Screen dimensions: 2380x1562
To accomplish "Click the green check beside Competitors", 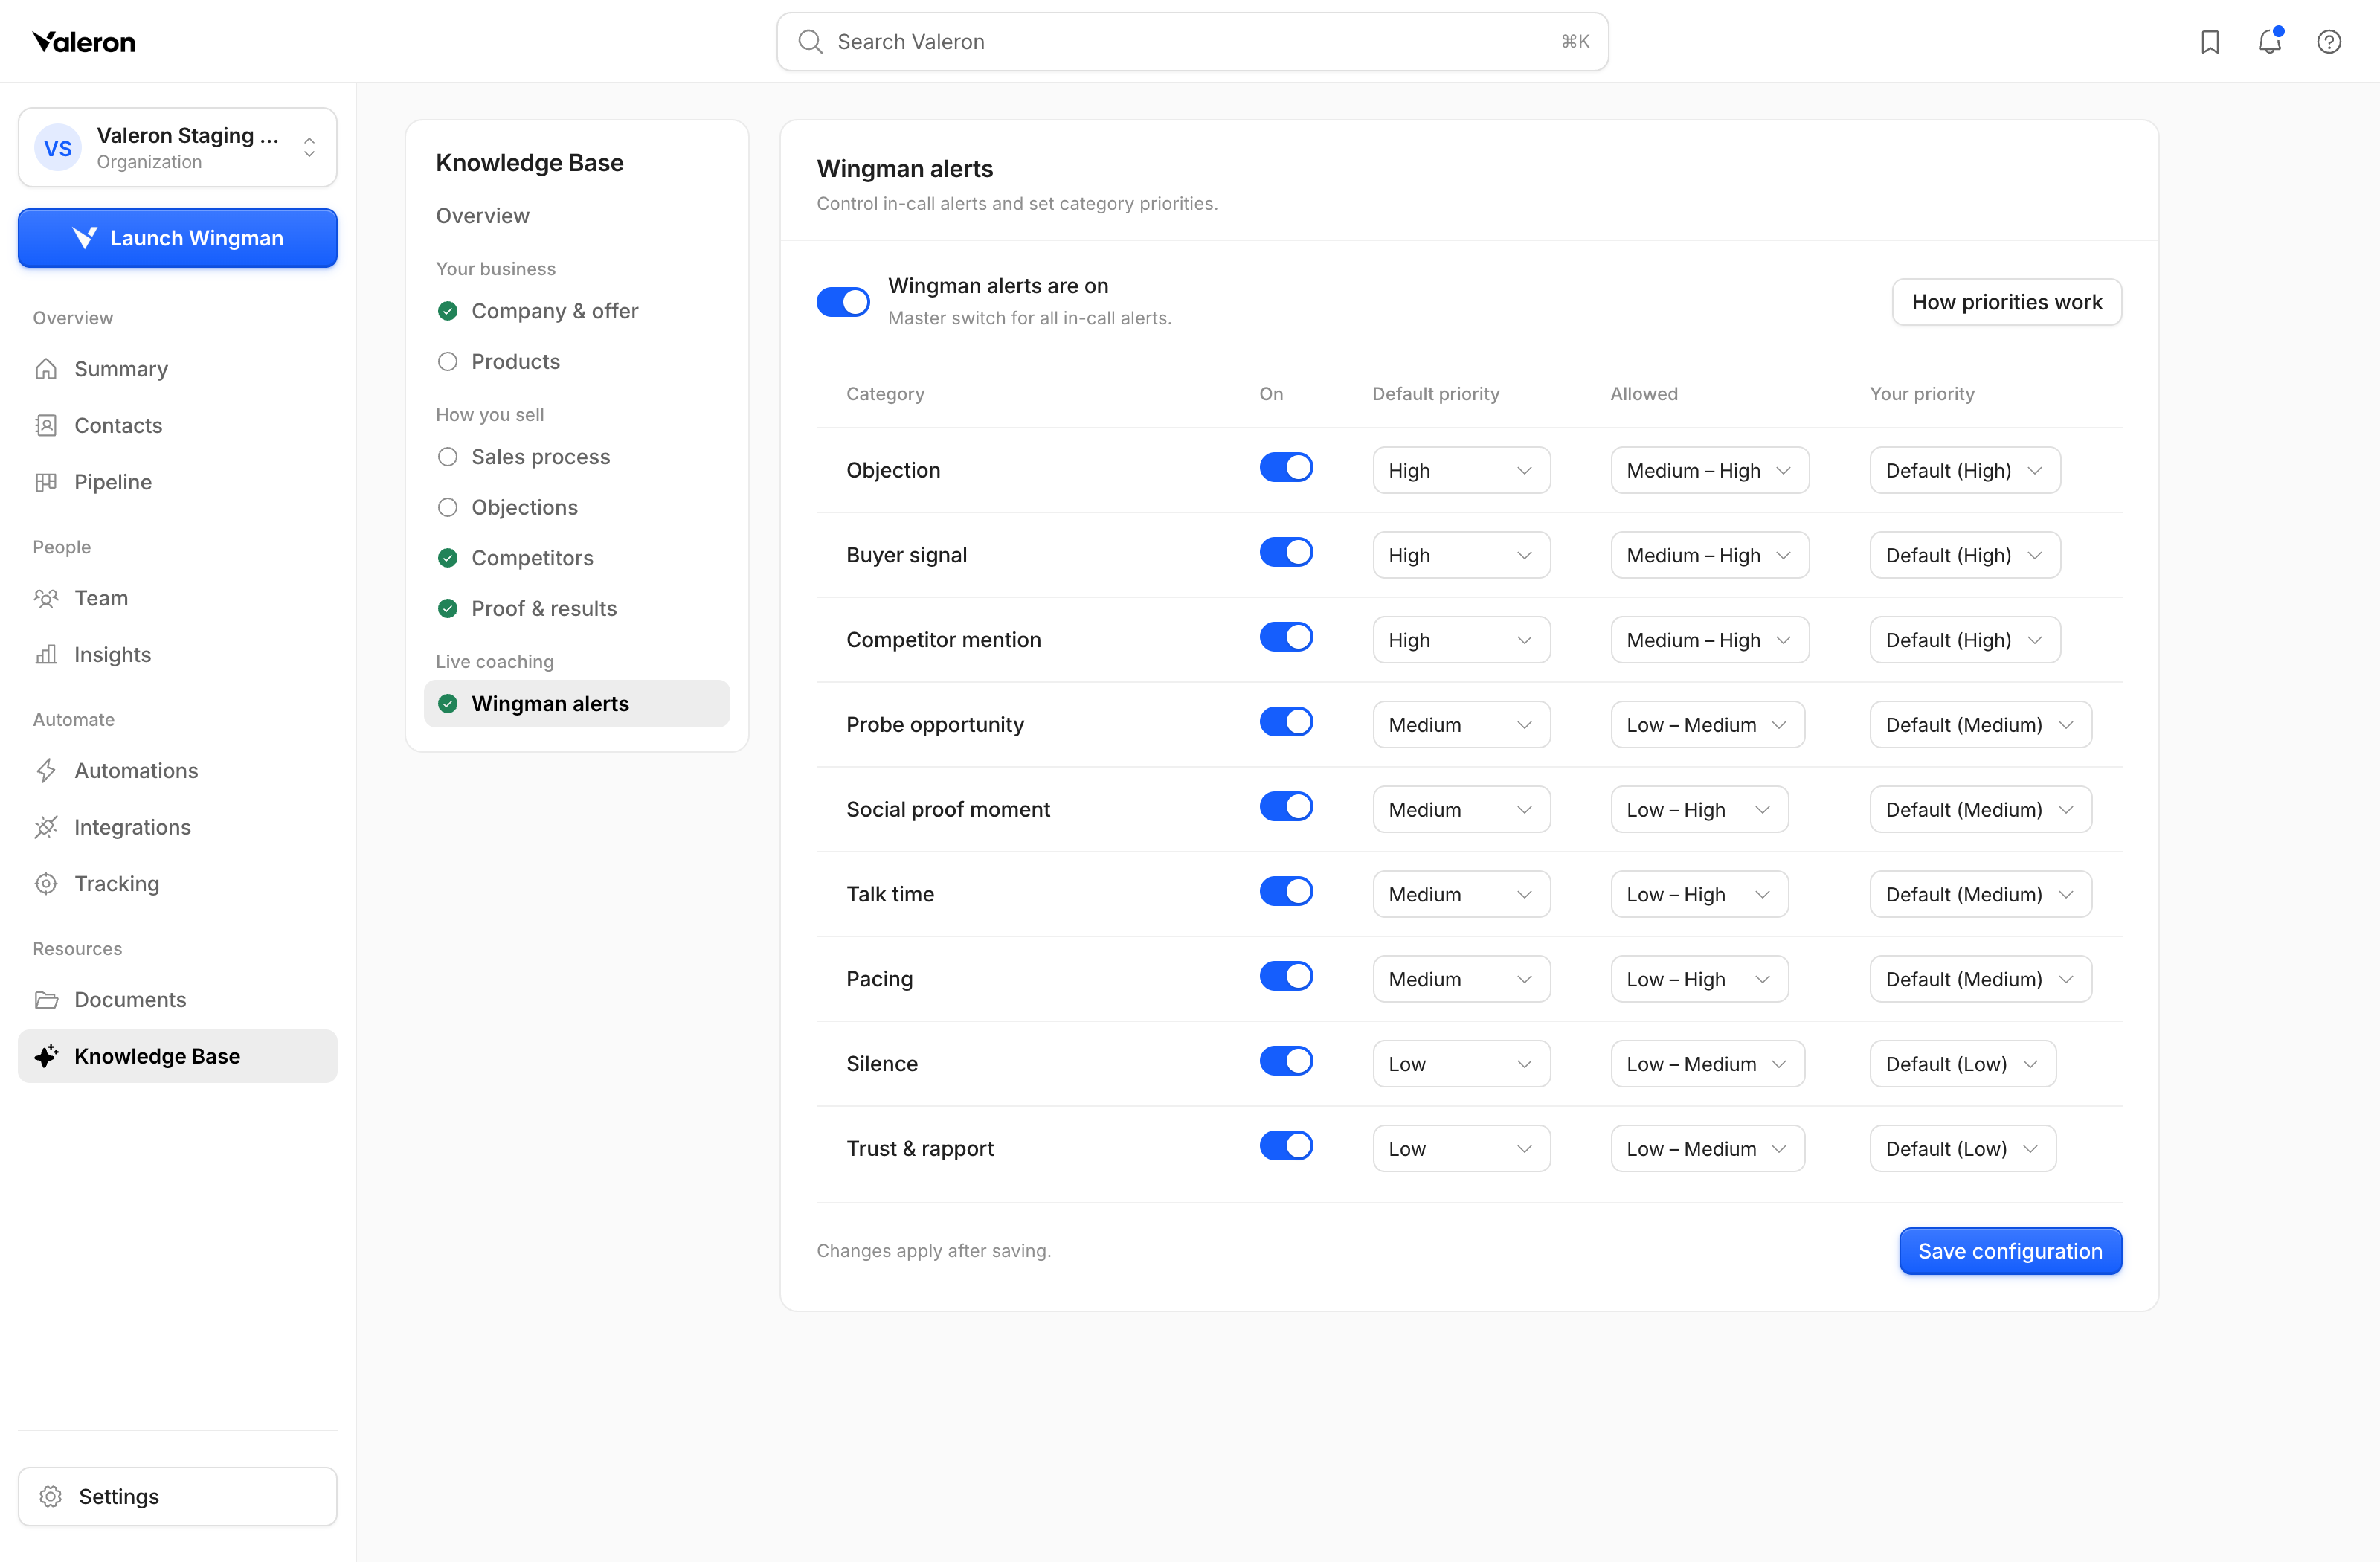I will [448, 558].
